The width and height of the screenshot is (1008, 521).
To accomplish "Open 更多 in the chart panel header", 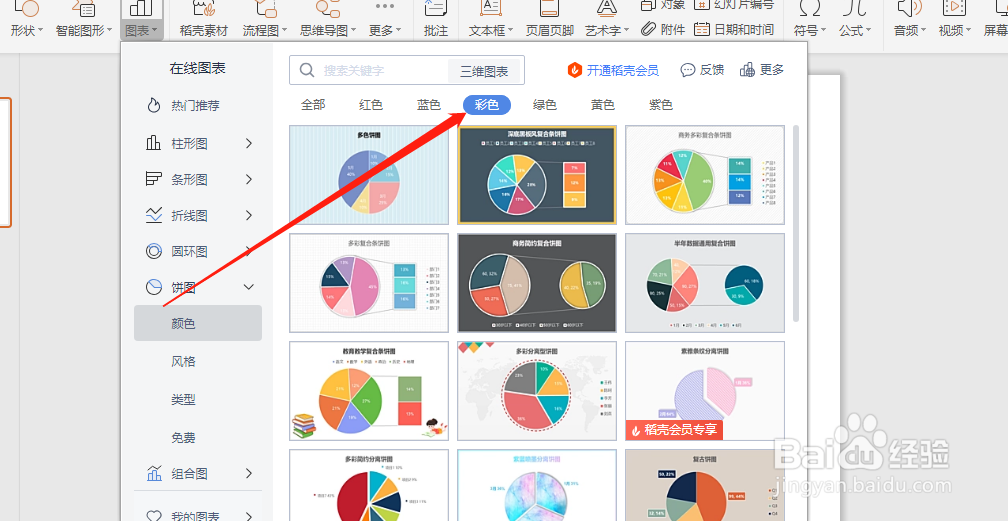I will pos(762,70).
